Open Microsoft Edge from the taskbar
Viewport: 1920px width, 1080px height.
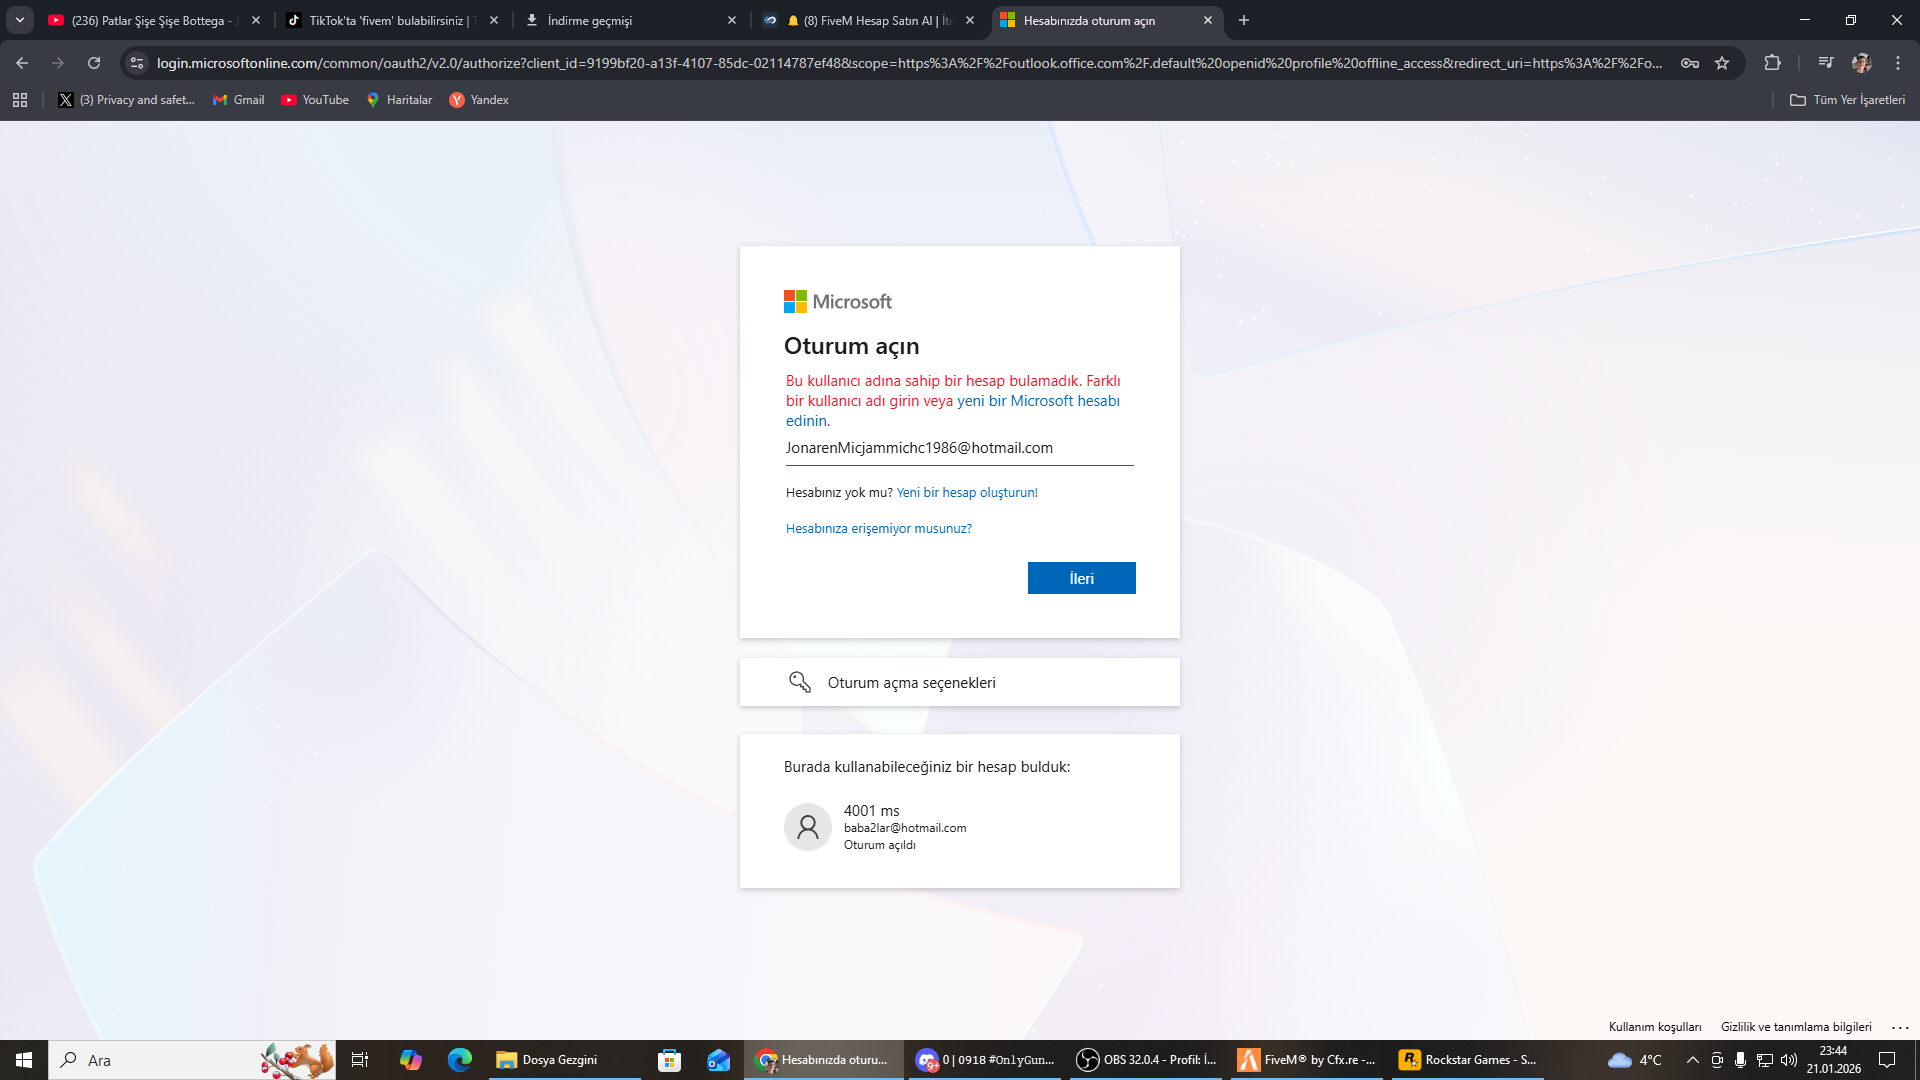click(460, 1060)
